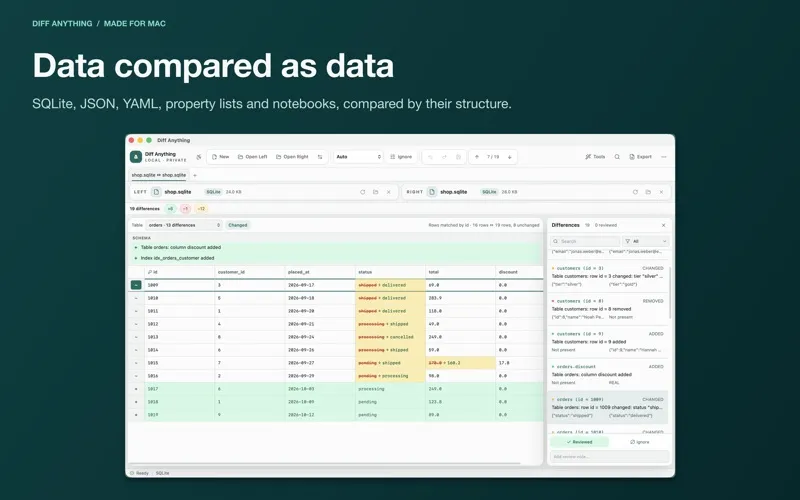Image resolution: width=800 pixels, height=500 pixels.
Task: Create a new comparison with New
Action: click(x=220, y=157)
